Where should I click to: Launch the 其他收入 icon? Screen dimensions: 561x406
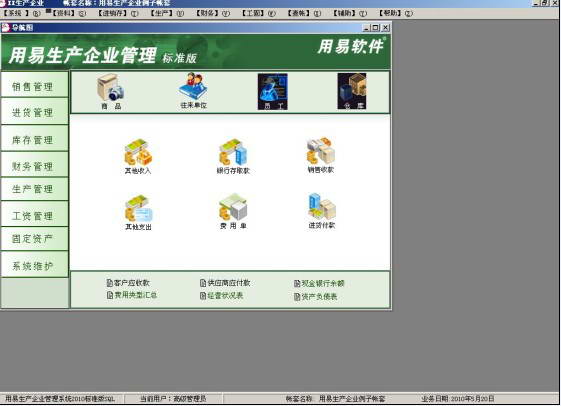coord(138,157)
